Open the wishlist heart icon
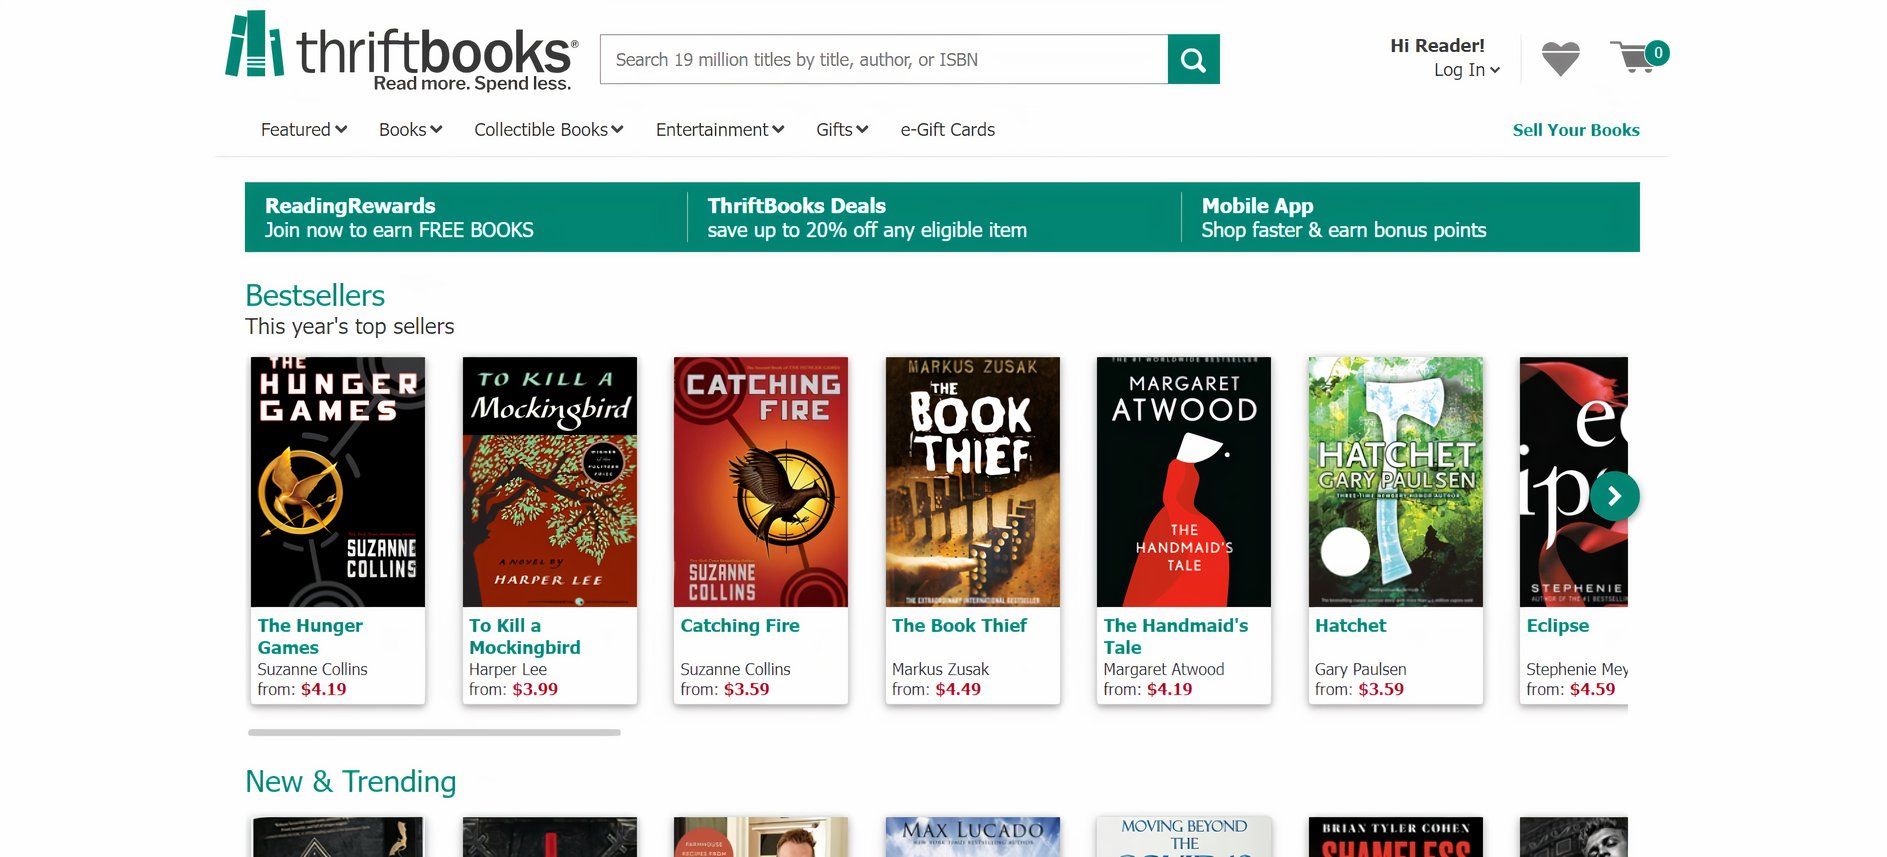The height and width of the screenshot is (857, 1887). [1560, 59]
